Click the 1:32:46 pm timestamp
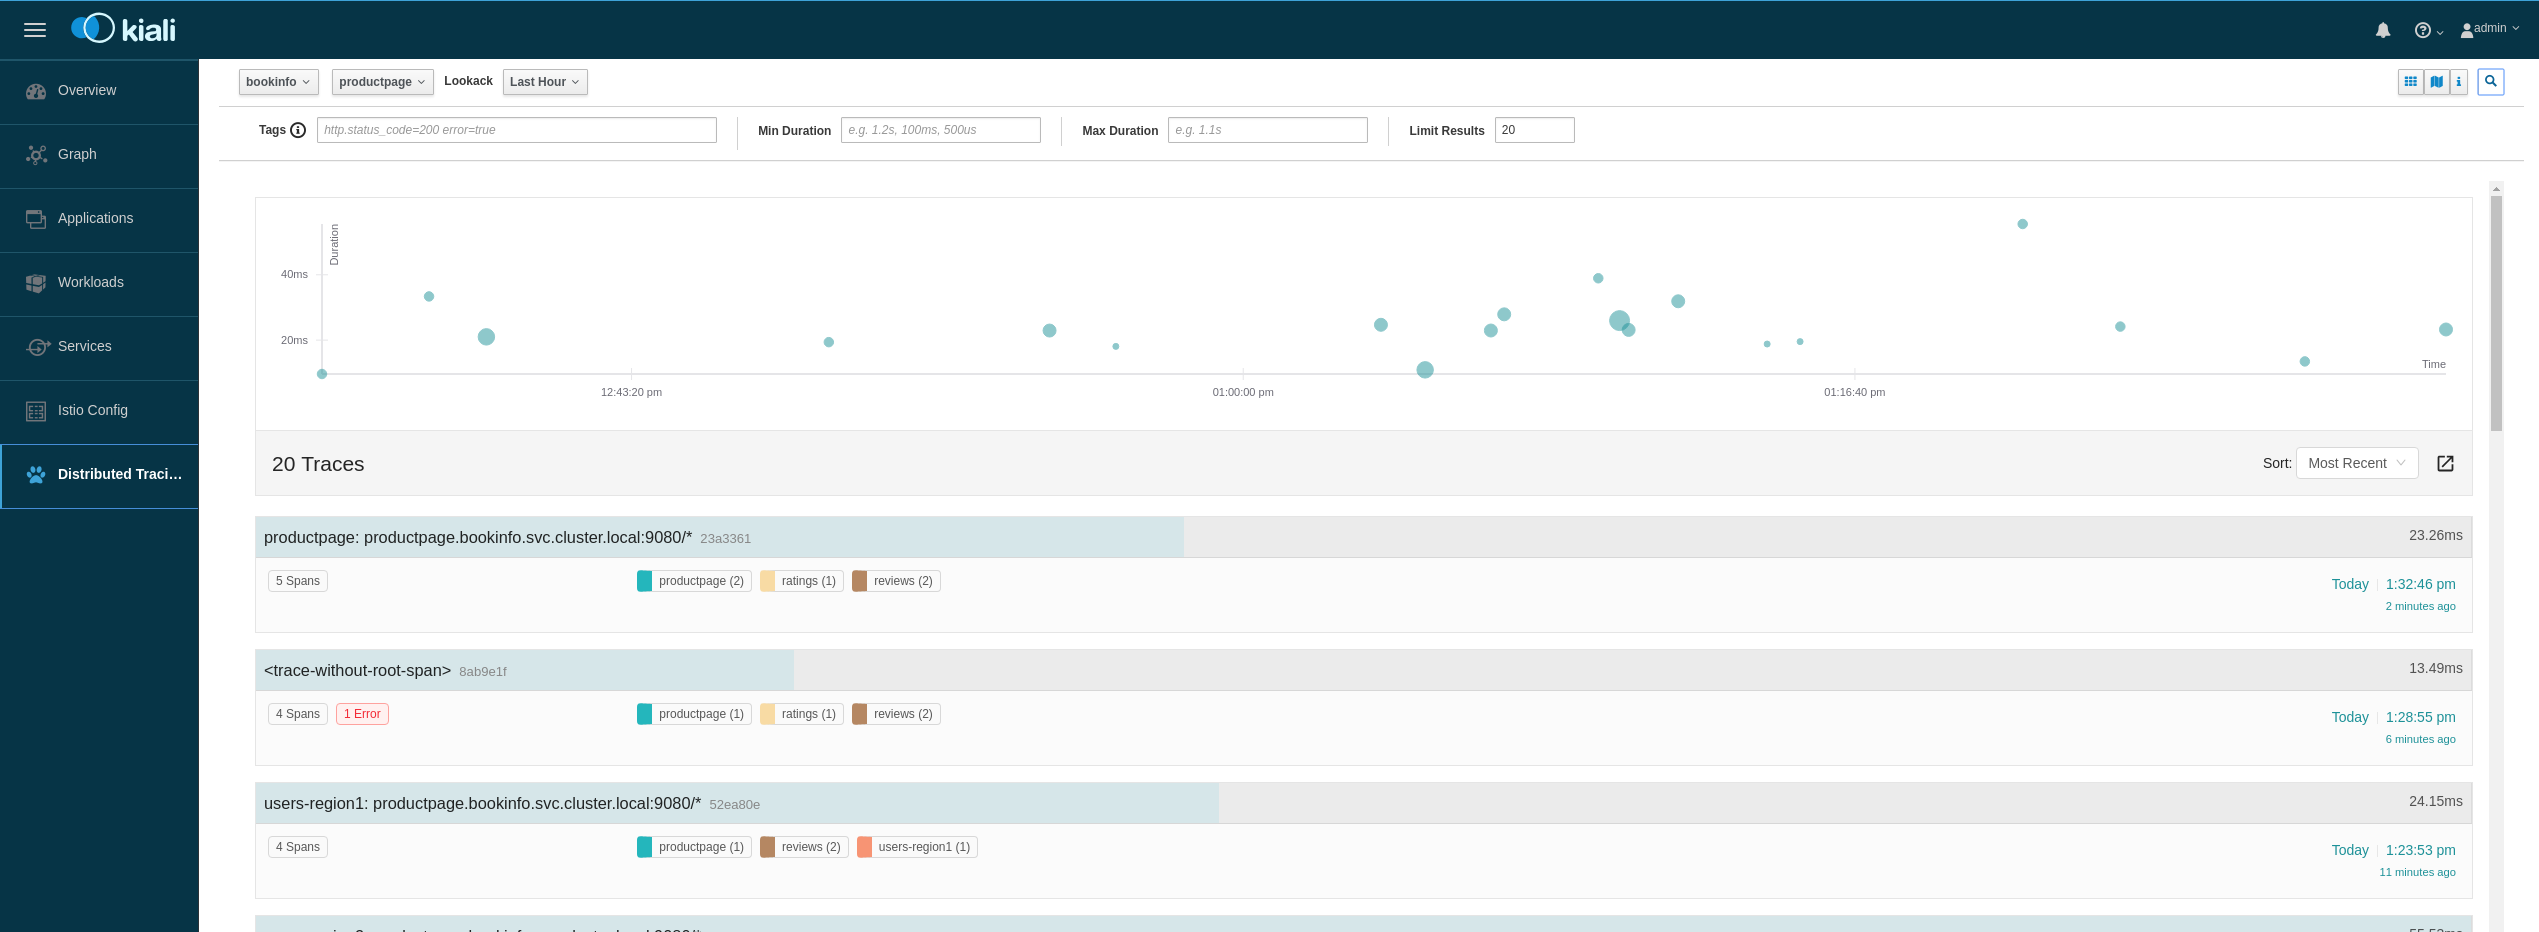 click(2420, 585)
